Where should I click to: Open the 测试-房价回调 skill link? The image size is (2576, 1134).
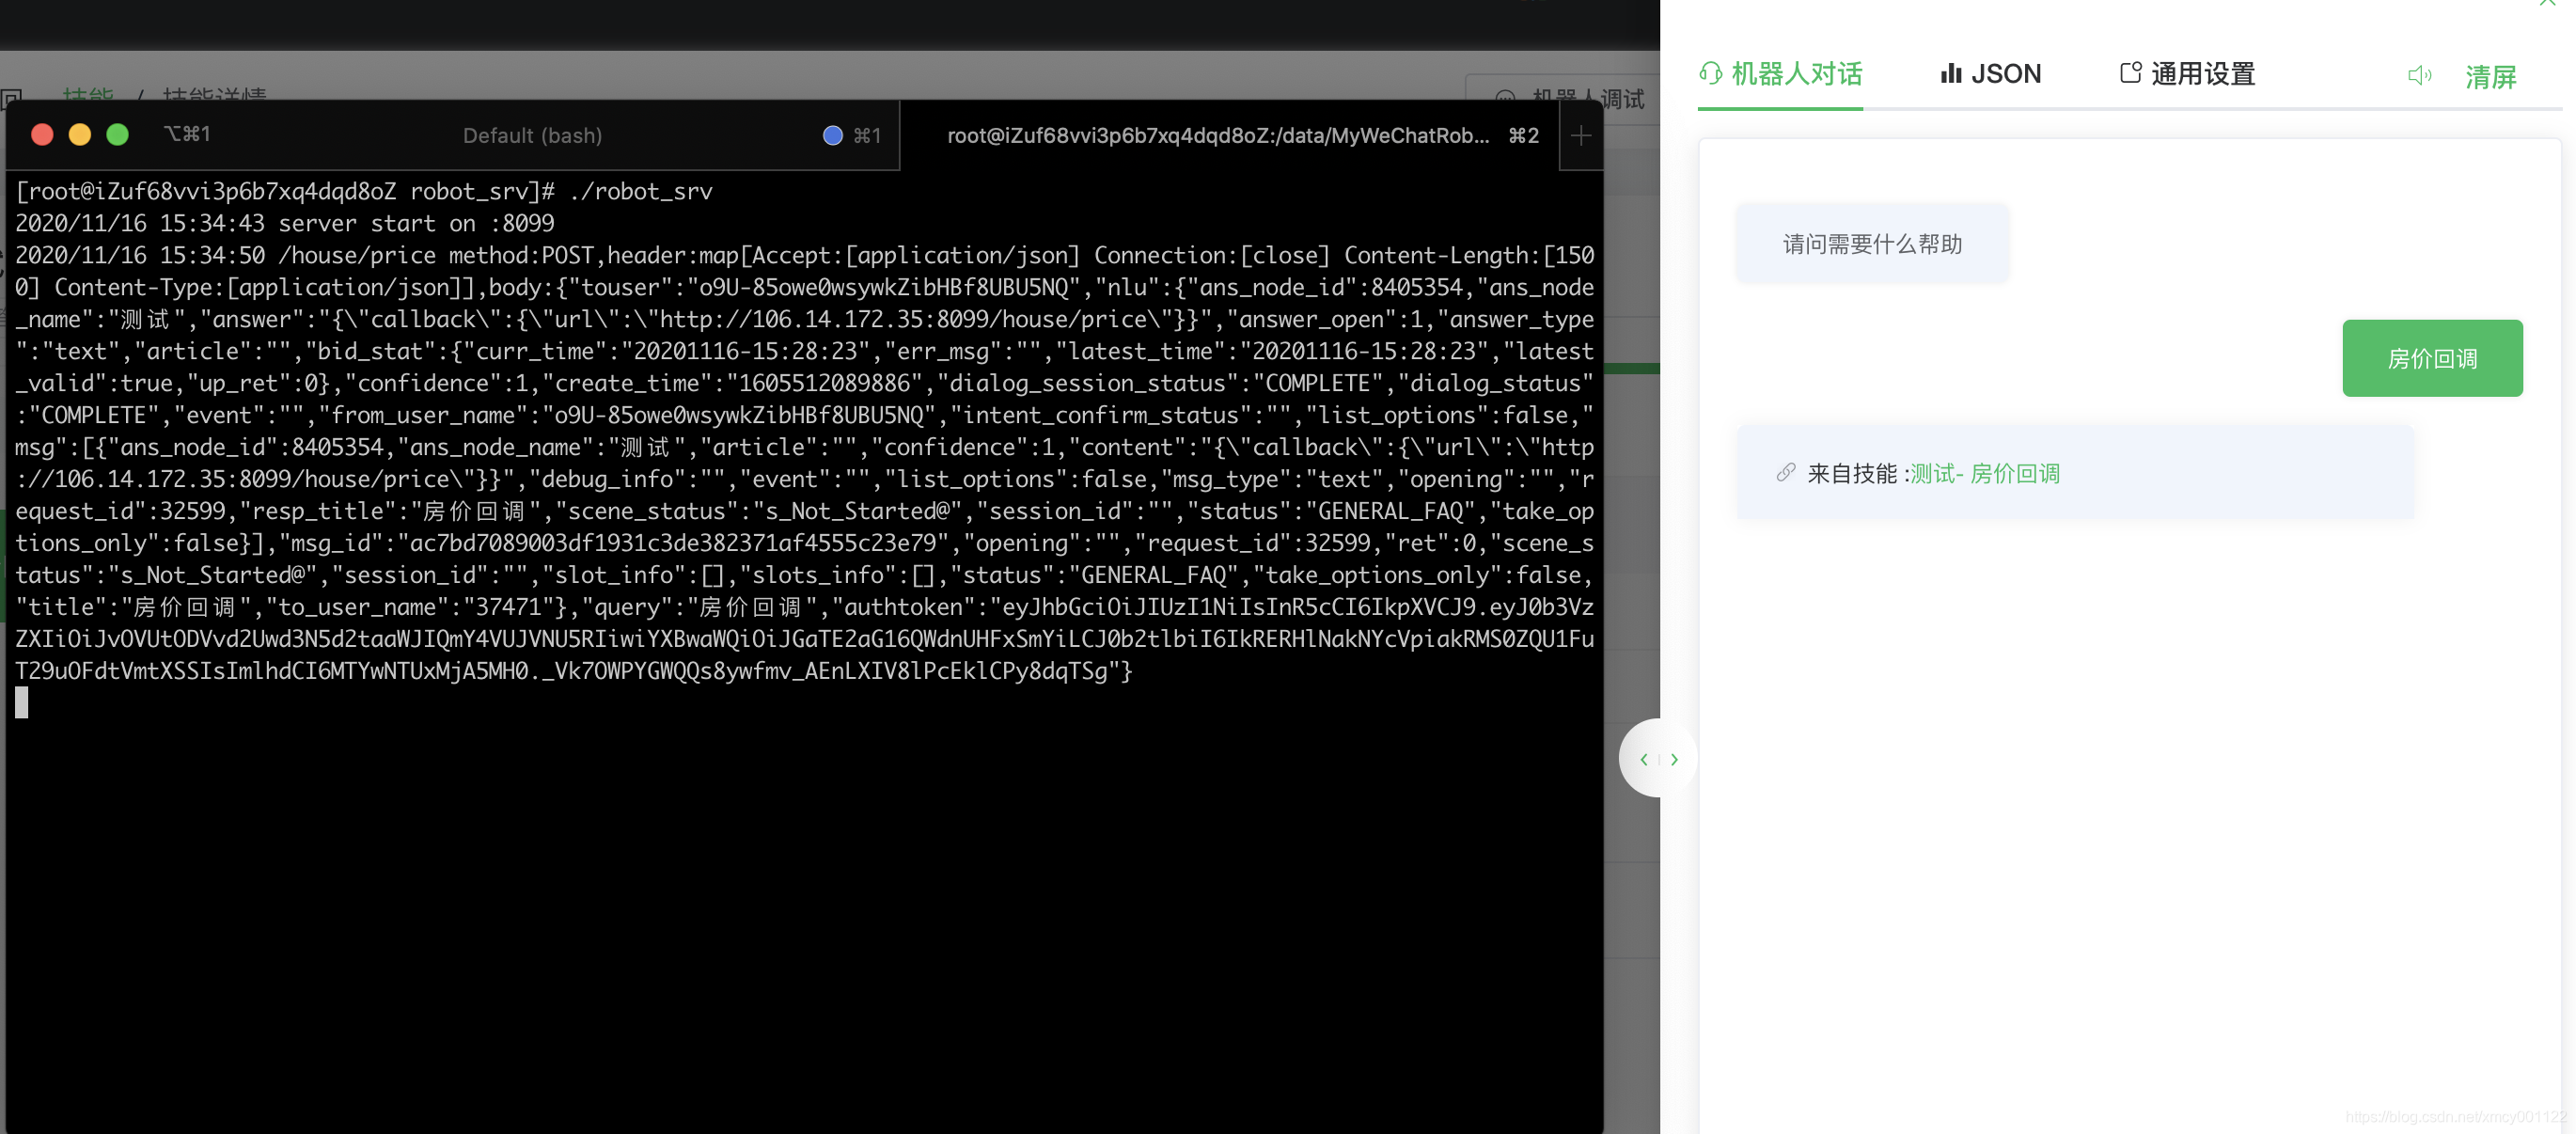pyautogui.click(x=1985, y=474)
